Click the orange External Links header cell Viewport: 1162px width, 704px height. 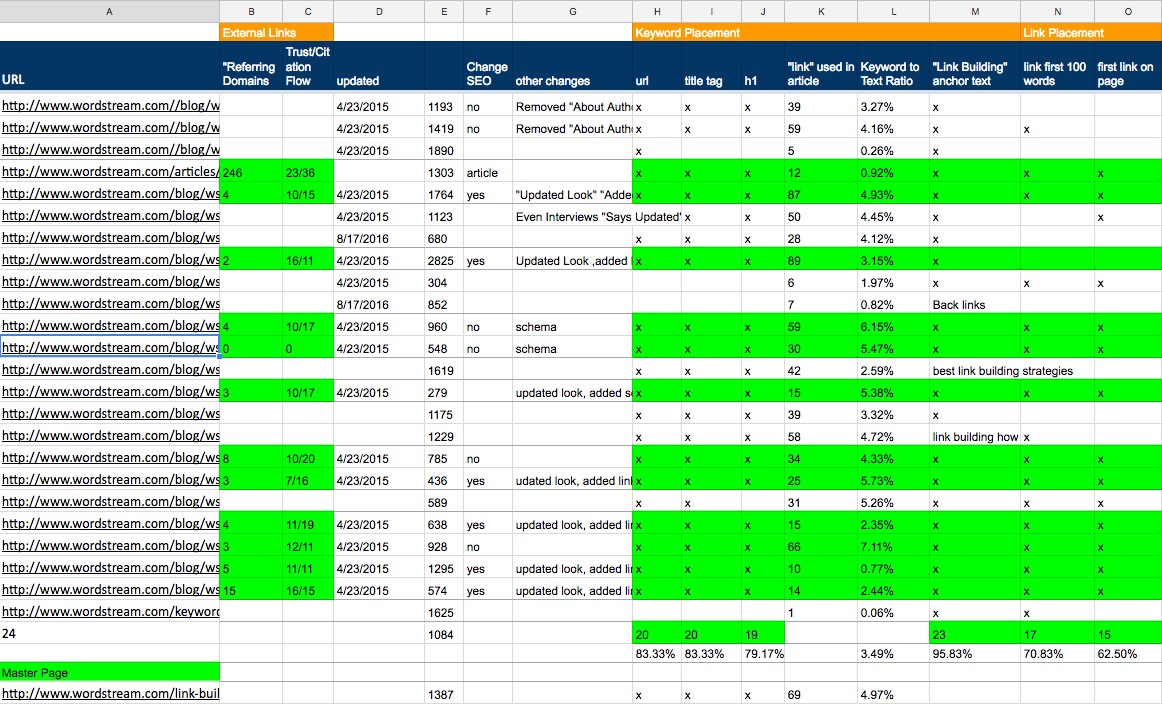(x=277, y=33)
